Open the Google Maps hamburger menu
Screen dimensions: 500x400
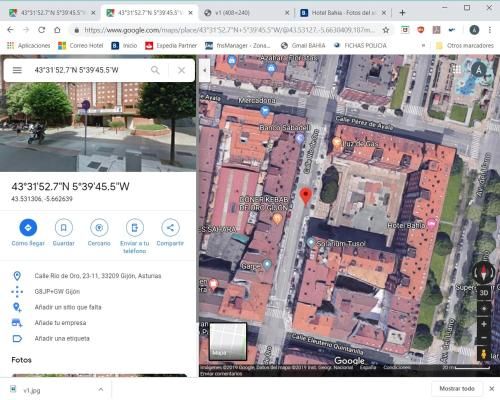coord(17,70)
